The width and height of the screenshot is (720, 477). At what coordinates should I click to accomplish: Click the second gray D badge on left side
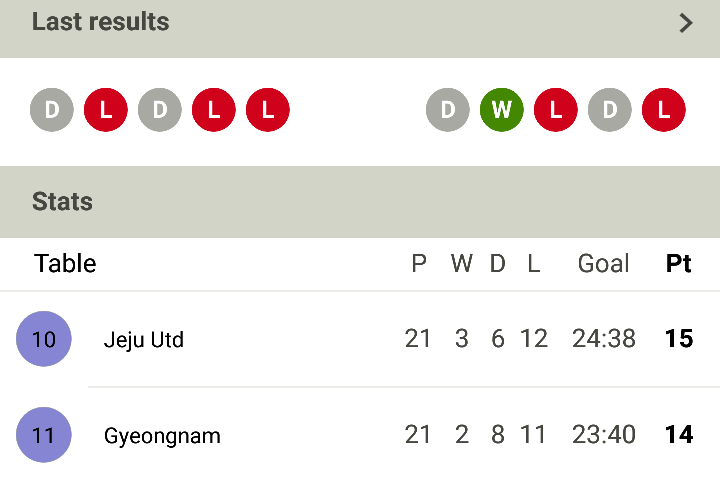[160, 110]
